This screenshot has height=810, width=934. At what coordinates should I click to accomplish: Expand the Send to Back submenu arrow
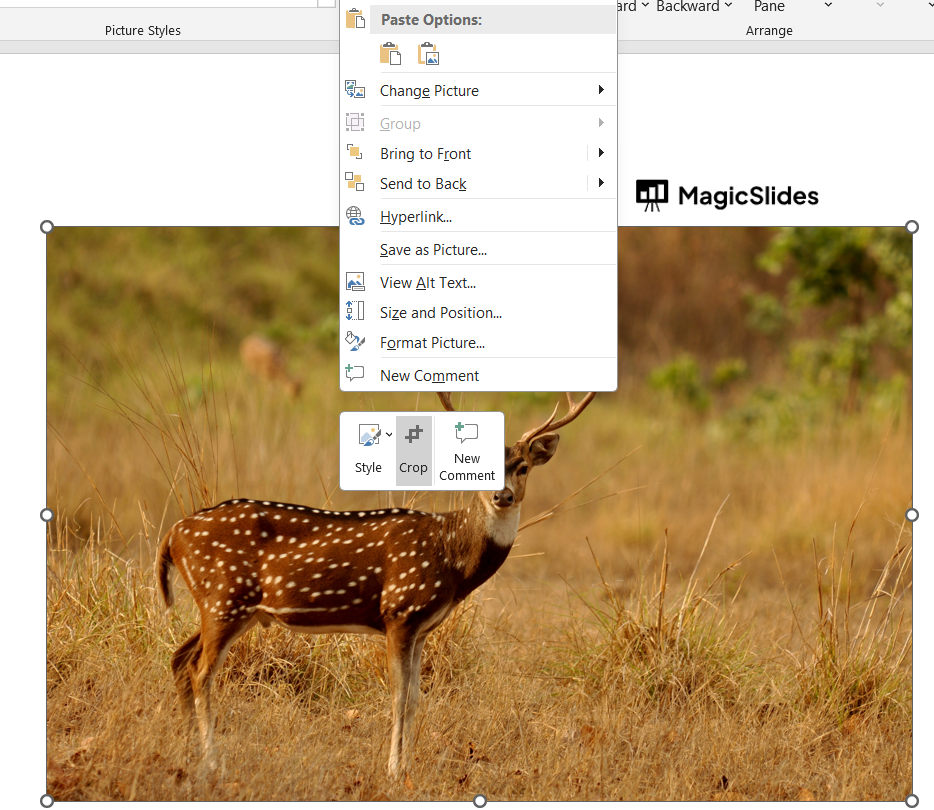click(601, 182)
